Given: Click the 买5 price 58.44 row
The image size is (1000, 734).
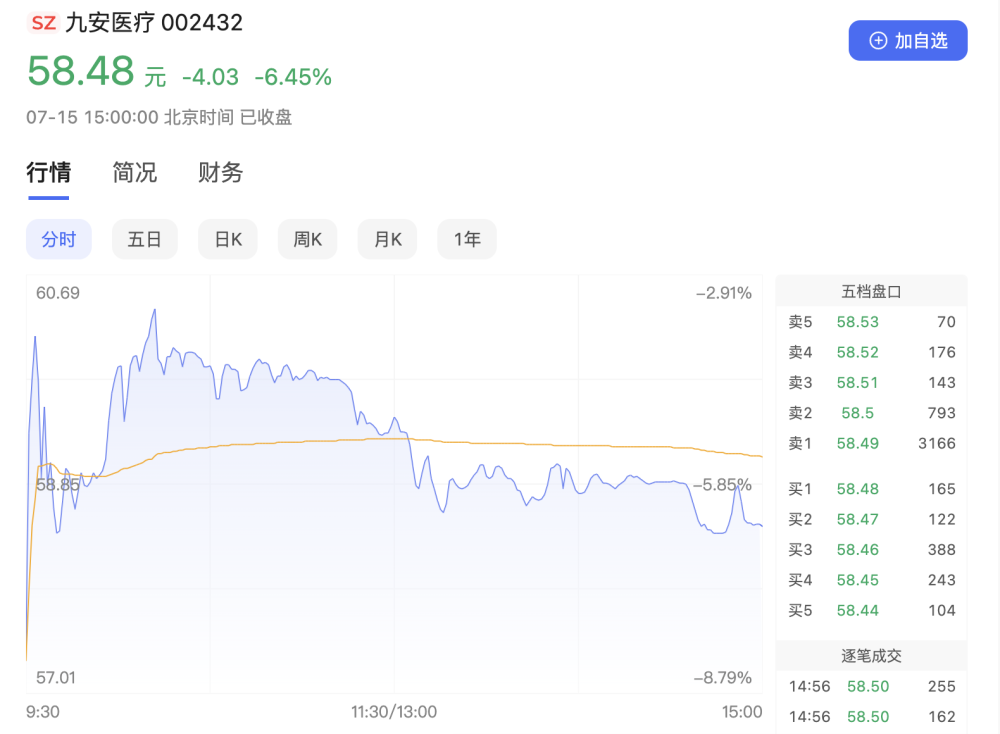Looking at the screenshot, I should pyautogui.click(x=871, y=610).
